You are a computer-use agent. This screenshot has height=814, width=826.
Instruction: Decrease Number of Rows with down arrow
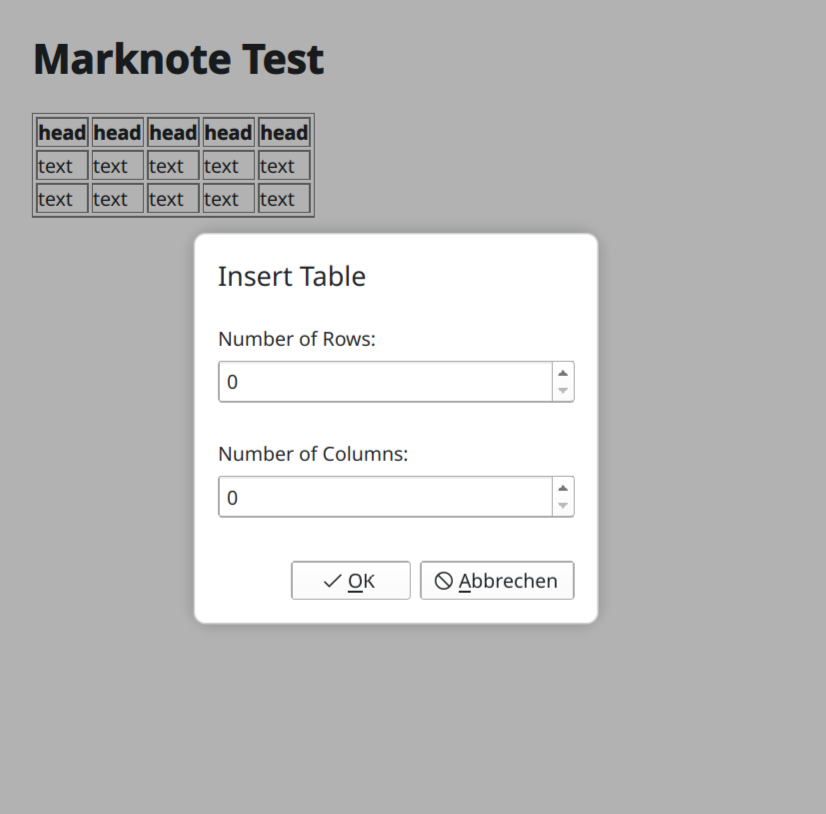(x=563, y=391)
